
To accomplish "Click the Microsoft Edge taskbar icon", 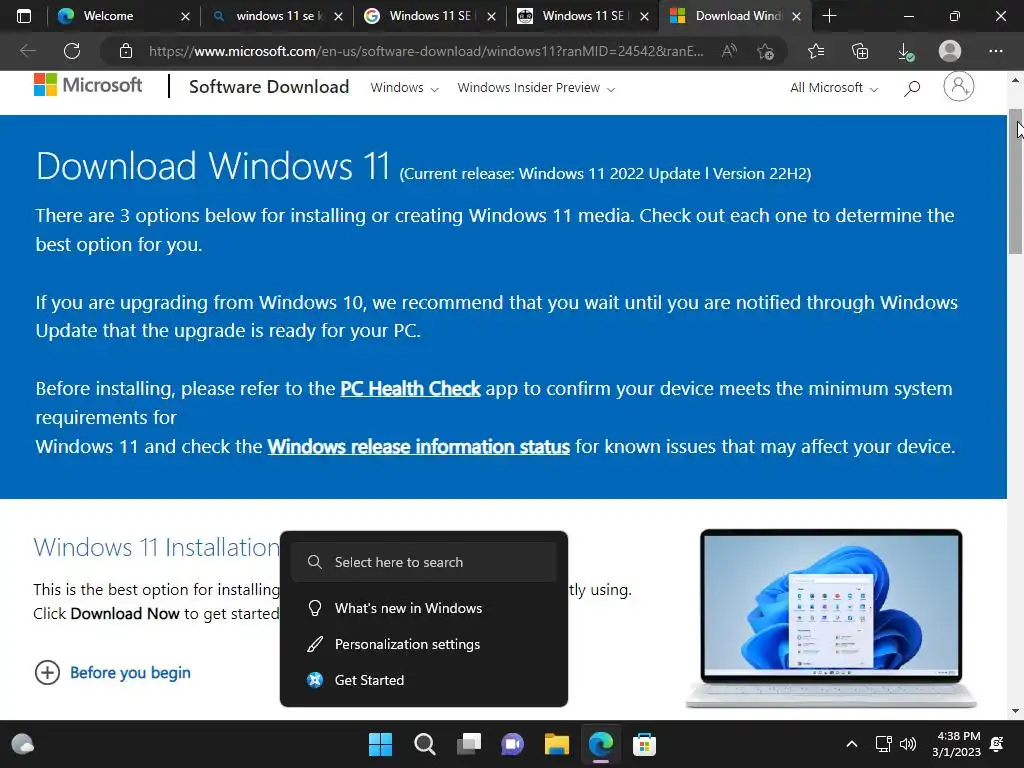I will click(x=600, y=744).
